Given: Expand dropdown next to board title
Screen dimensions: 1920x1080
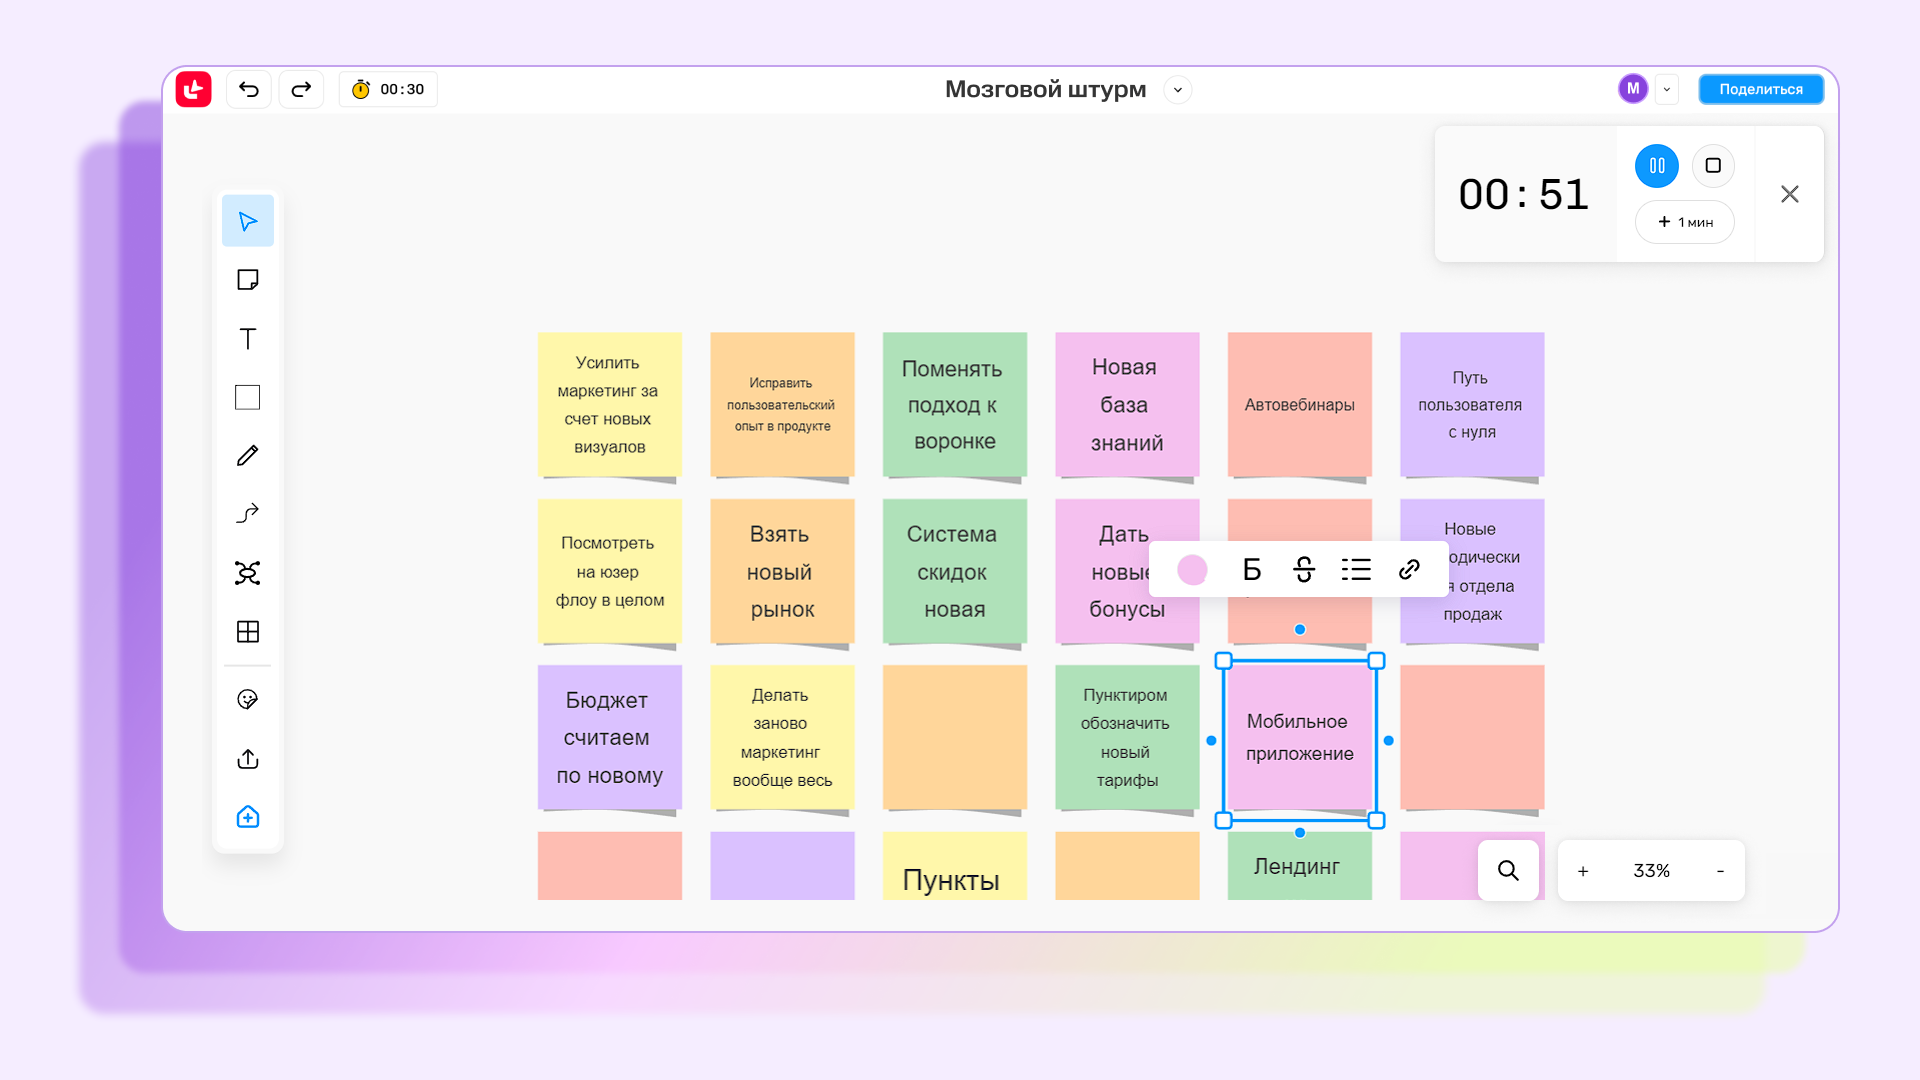Looking at the screenshot, I should click(x=1177, y=90).
